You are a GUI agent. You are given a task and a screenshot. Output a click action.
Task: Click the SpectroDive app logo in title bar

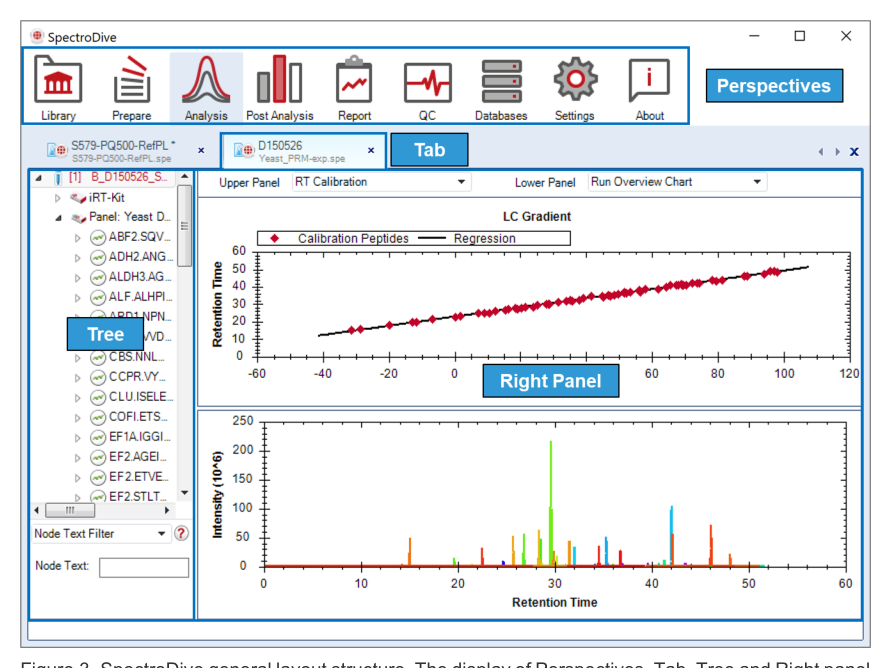click(x=37, y=36)
